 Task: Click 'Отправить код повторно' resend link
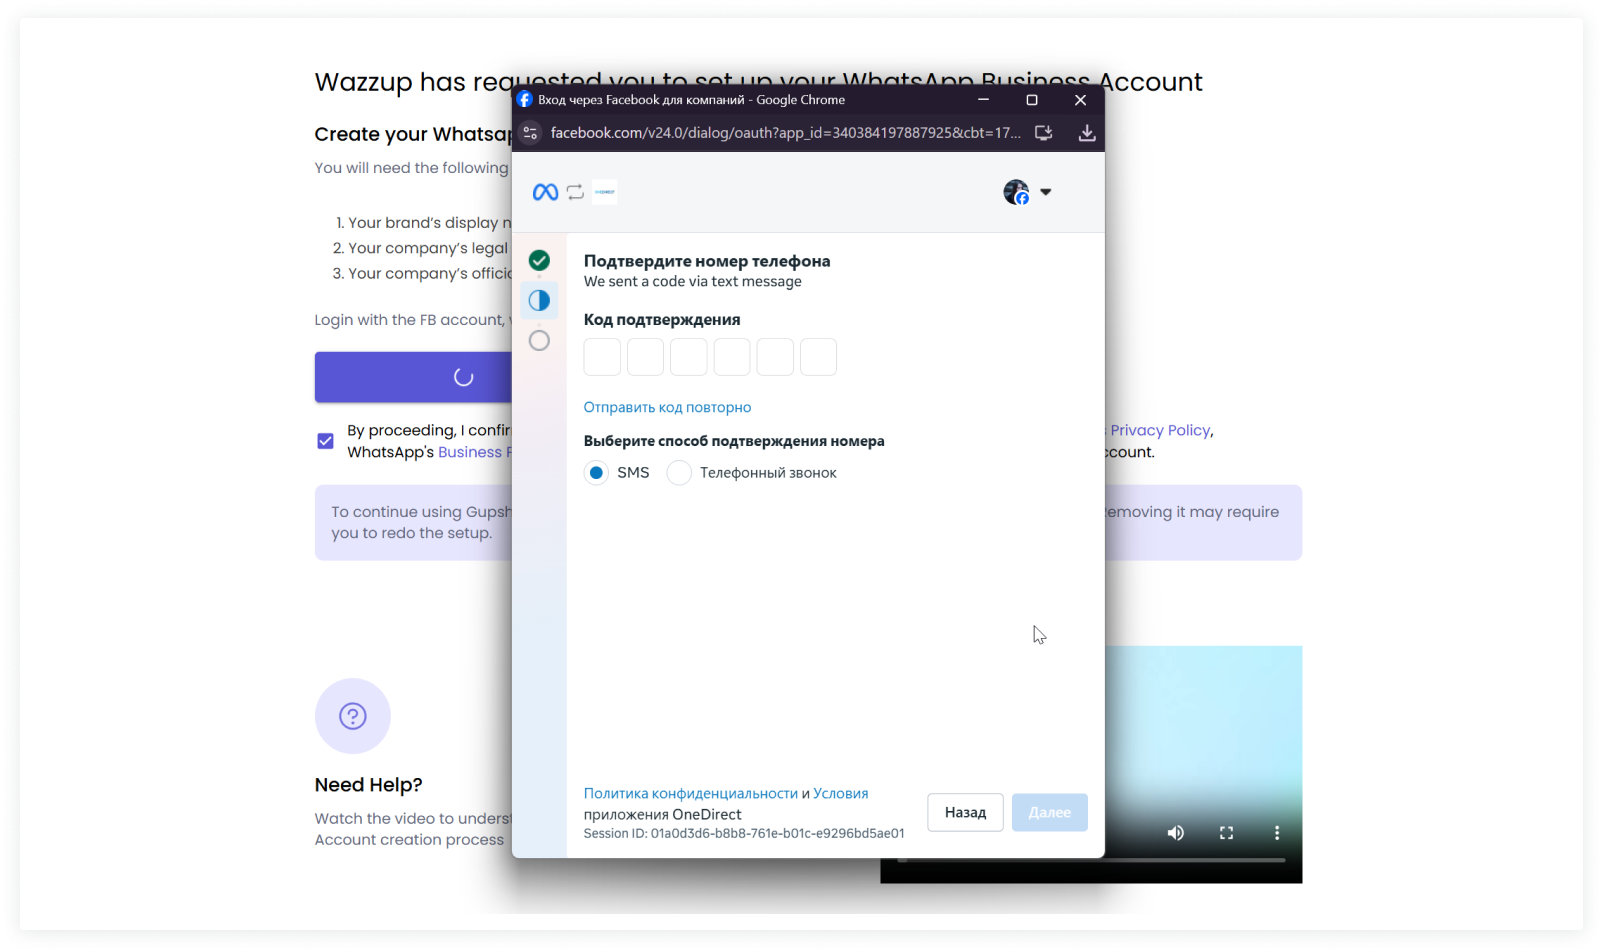667,408
